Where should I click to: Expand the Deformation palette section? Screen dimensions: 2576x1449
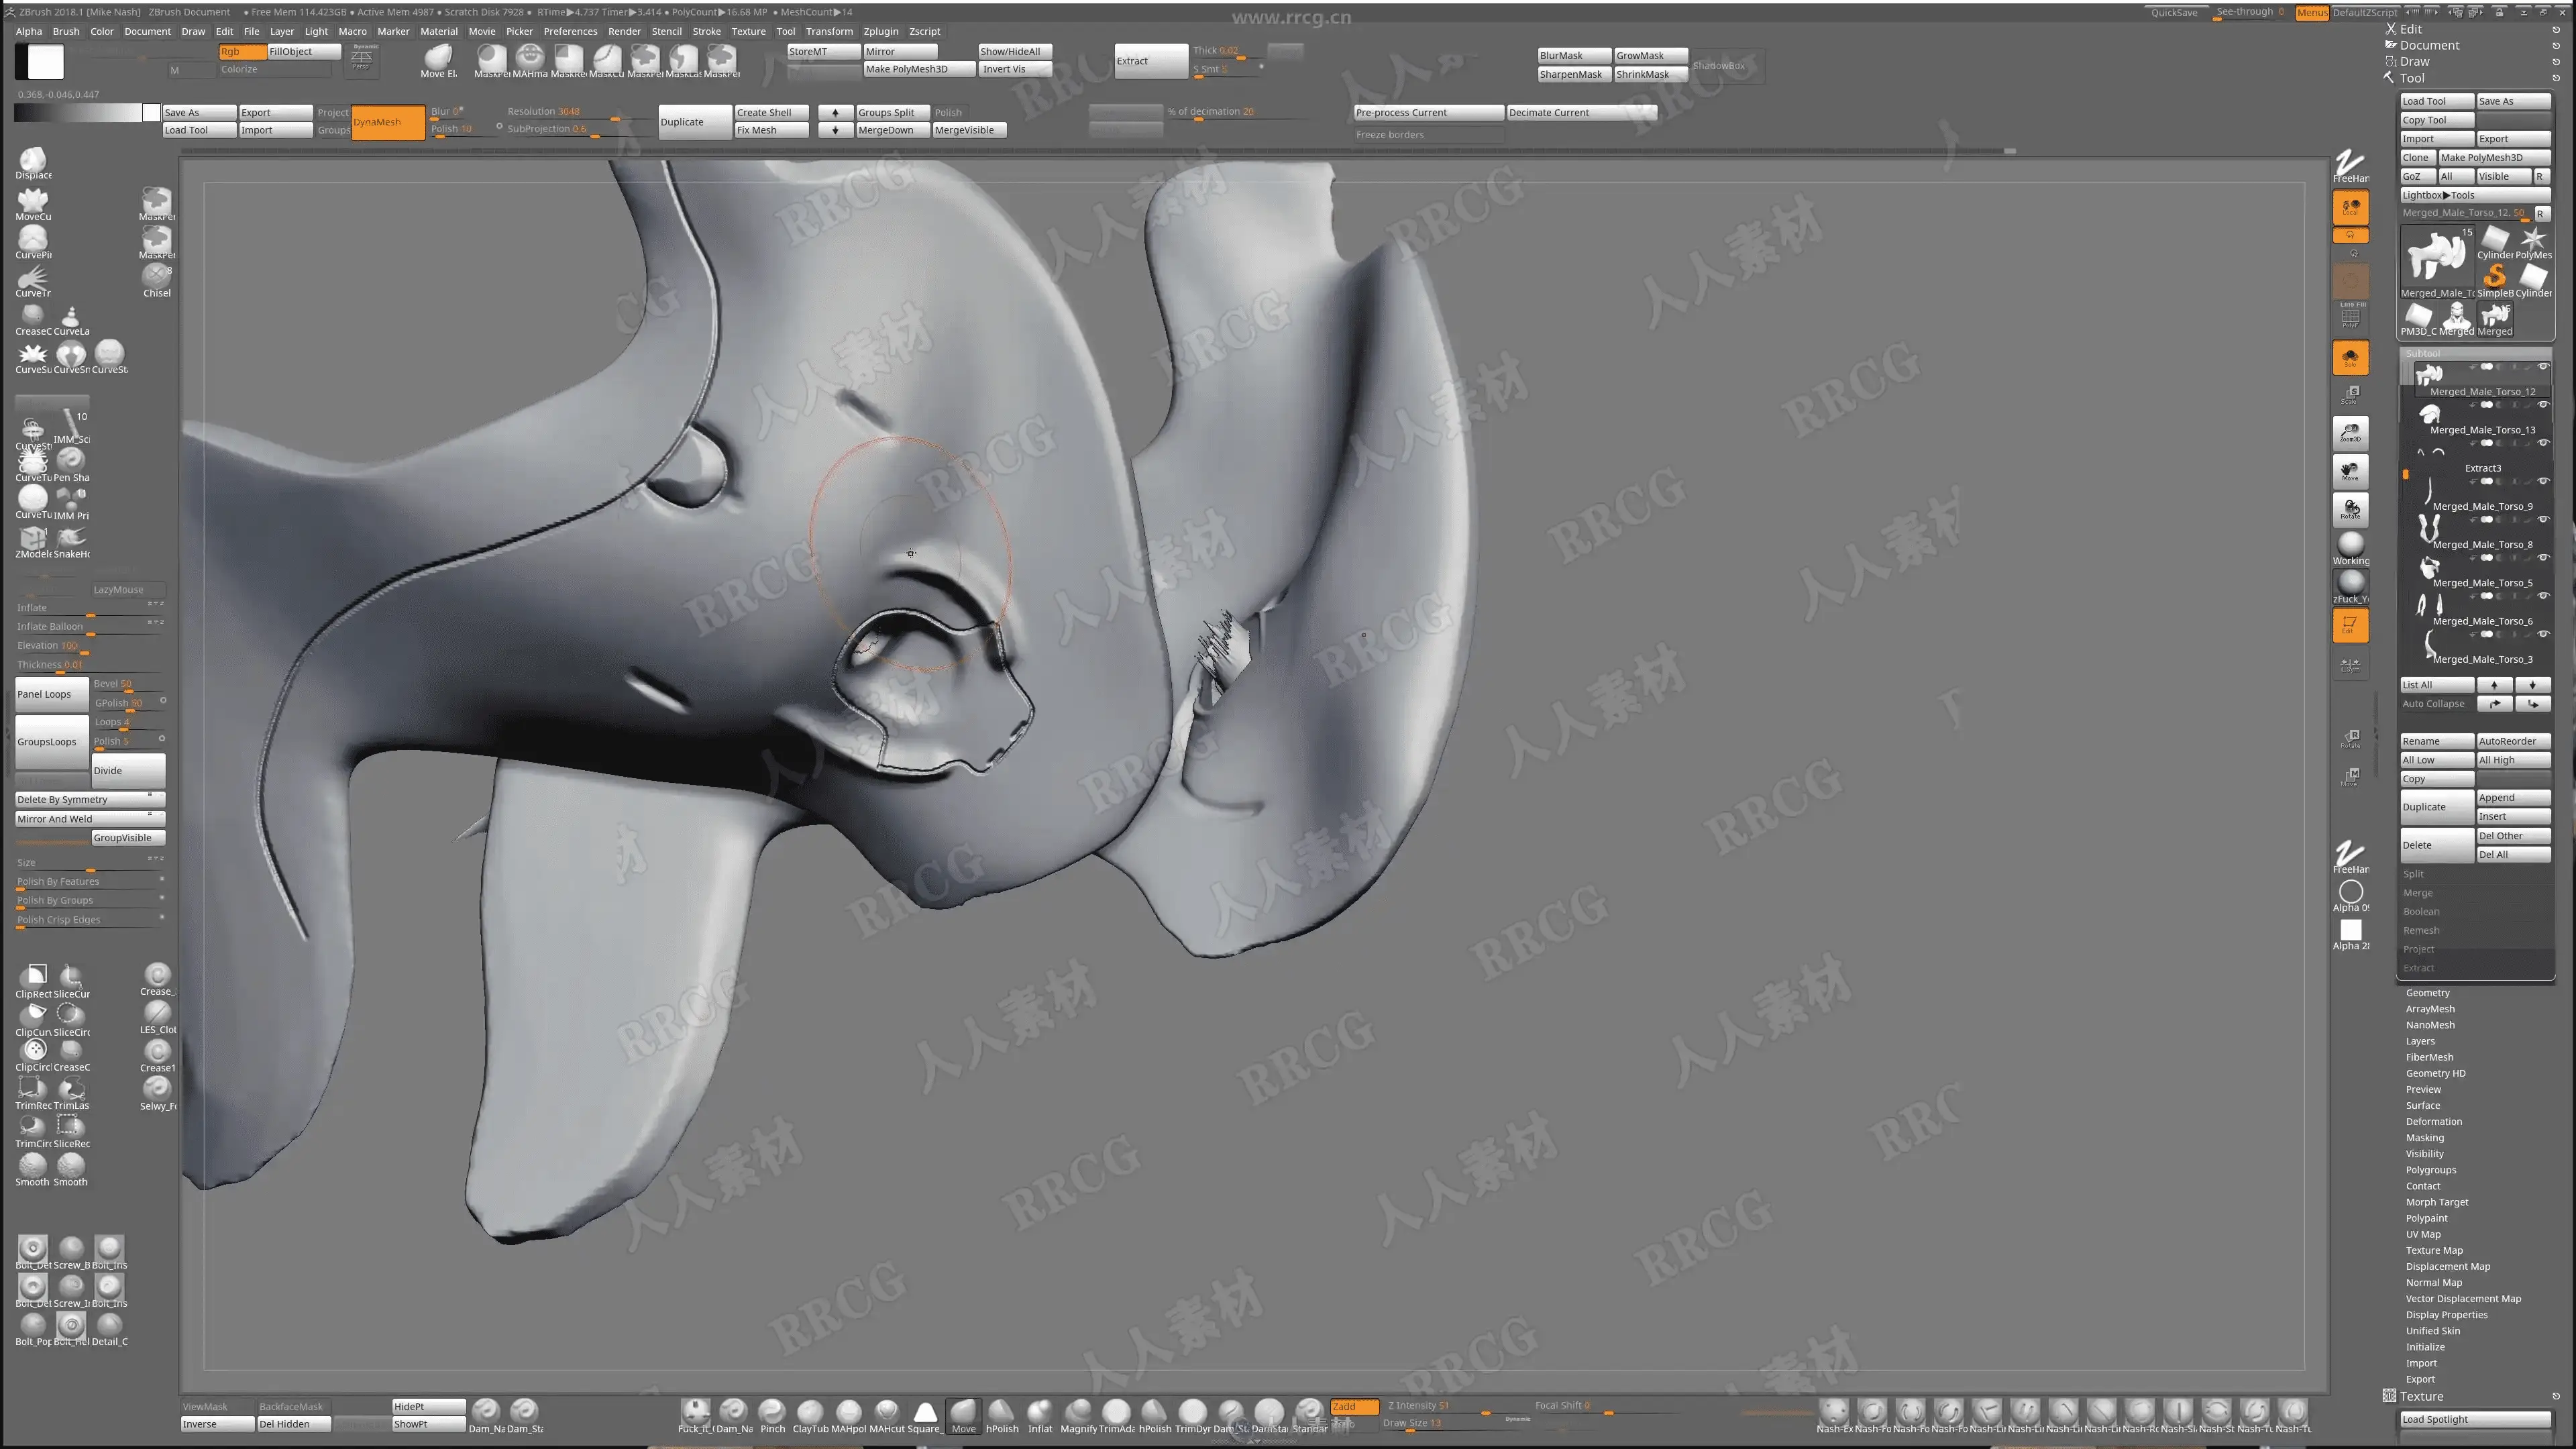(x=2433, y=1121)
